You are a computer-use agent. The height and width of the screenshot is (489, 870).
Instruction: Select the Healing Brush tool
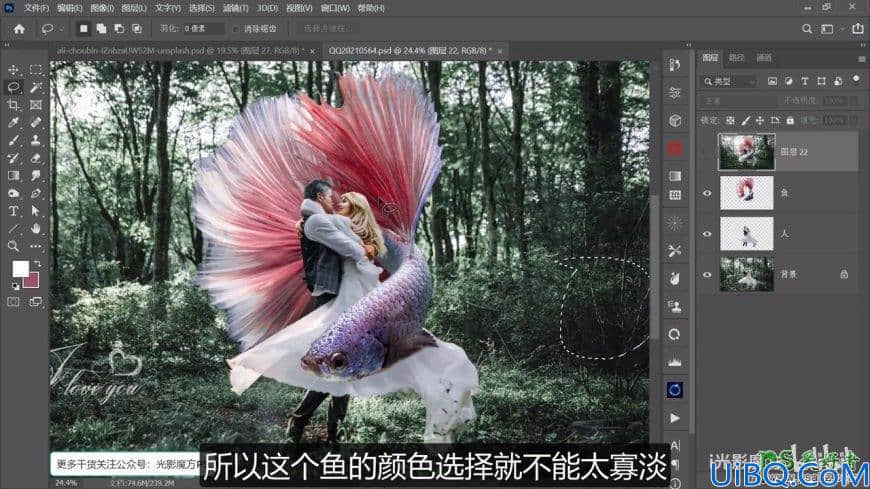click(36, 123)
